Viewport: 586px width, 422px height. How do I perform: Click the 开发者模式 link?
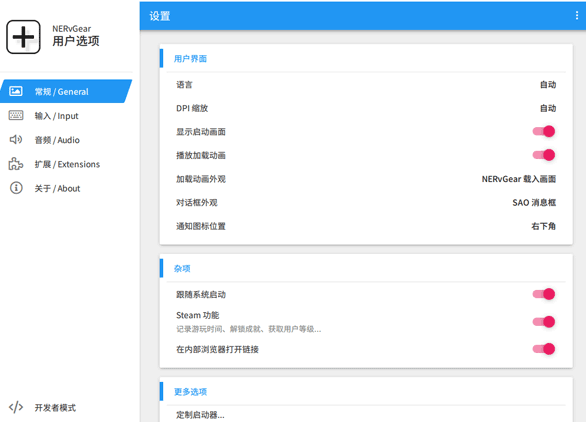tap(55, 407)
